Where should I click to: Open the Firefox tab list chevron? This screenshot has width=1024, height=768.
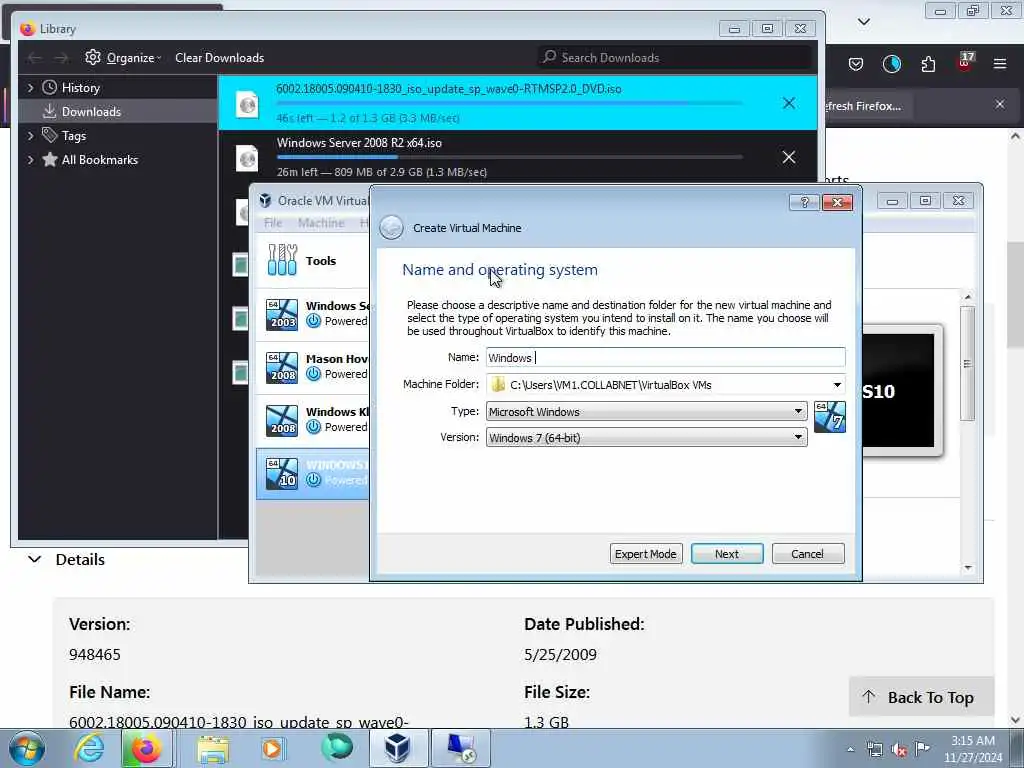coord(863,22)
